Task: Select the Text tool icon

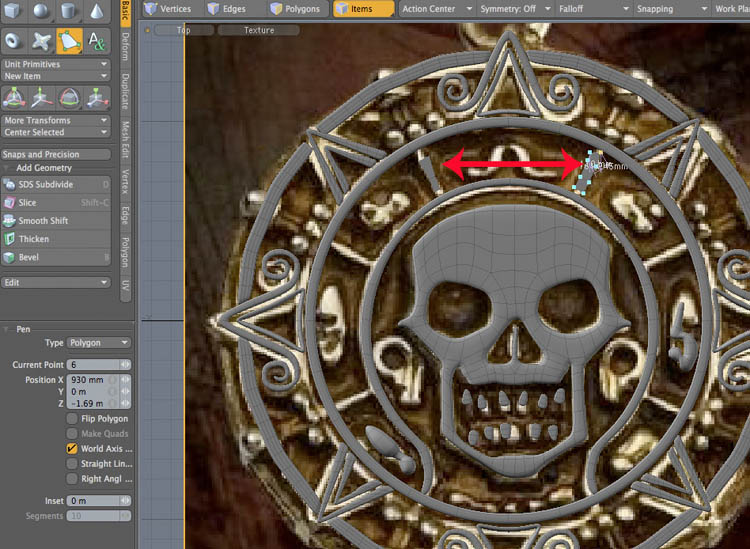Action: point(97,41)
